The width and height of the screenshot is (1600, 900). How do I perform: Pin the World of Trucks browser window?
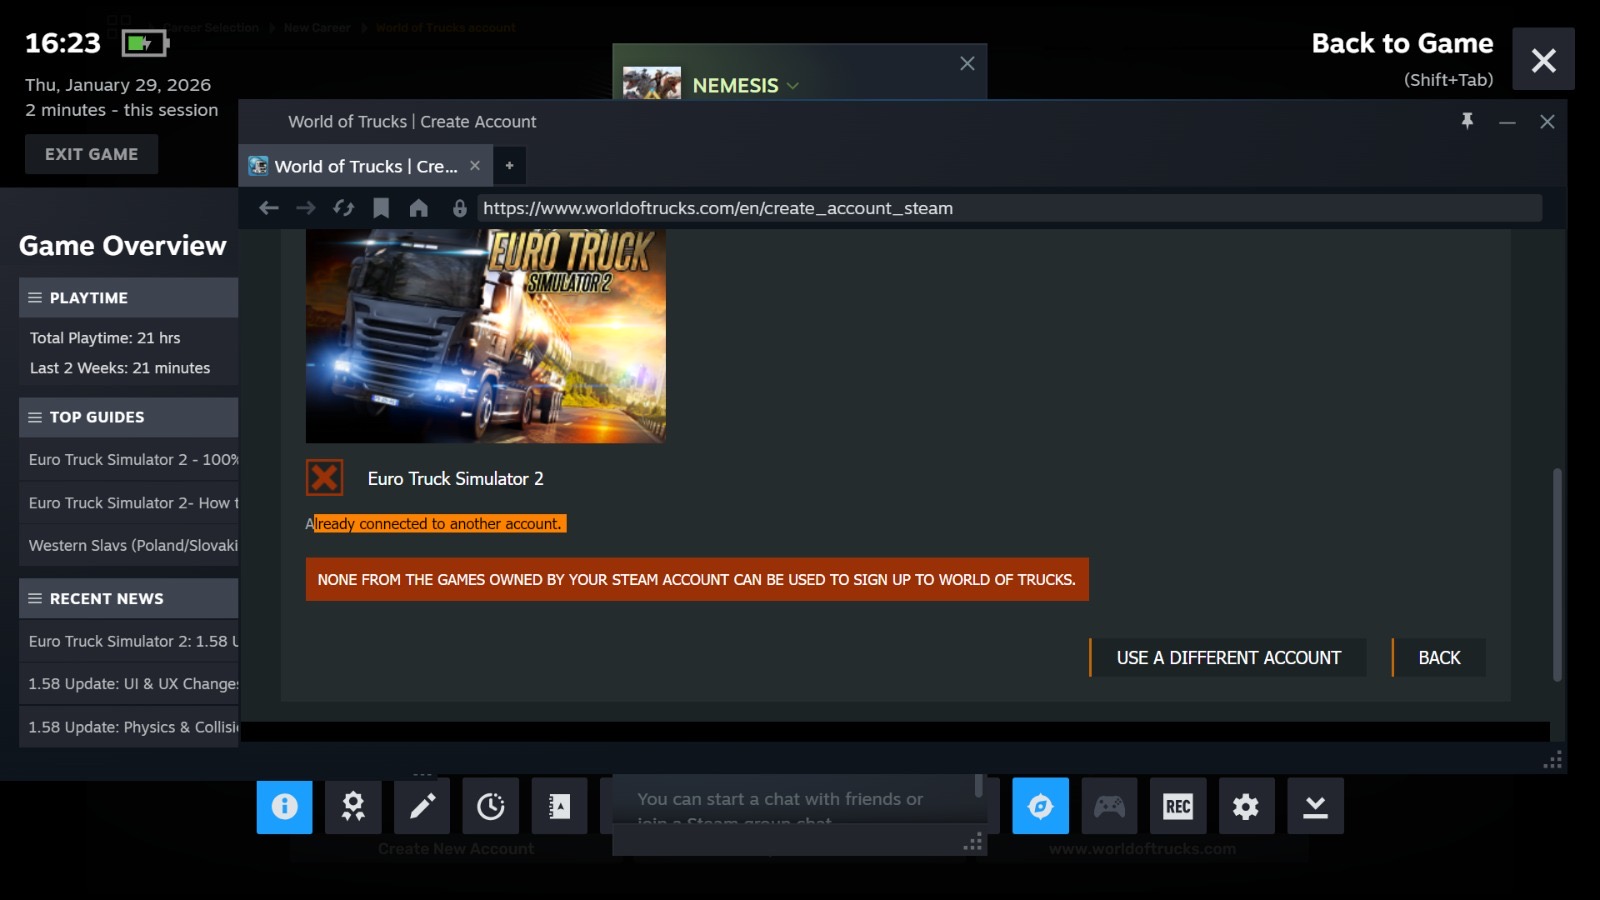[x=1467, y=121]
